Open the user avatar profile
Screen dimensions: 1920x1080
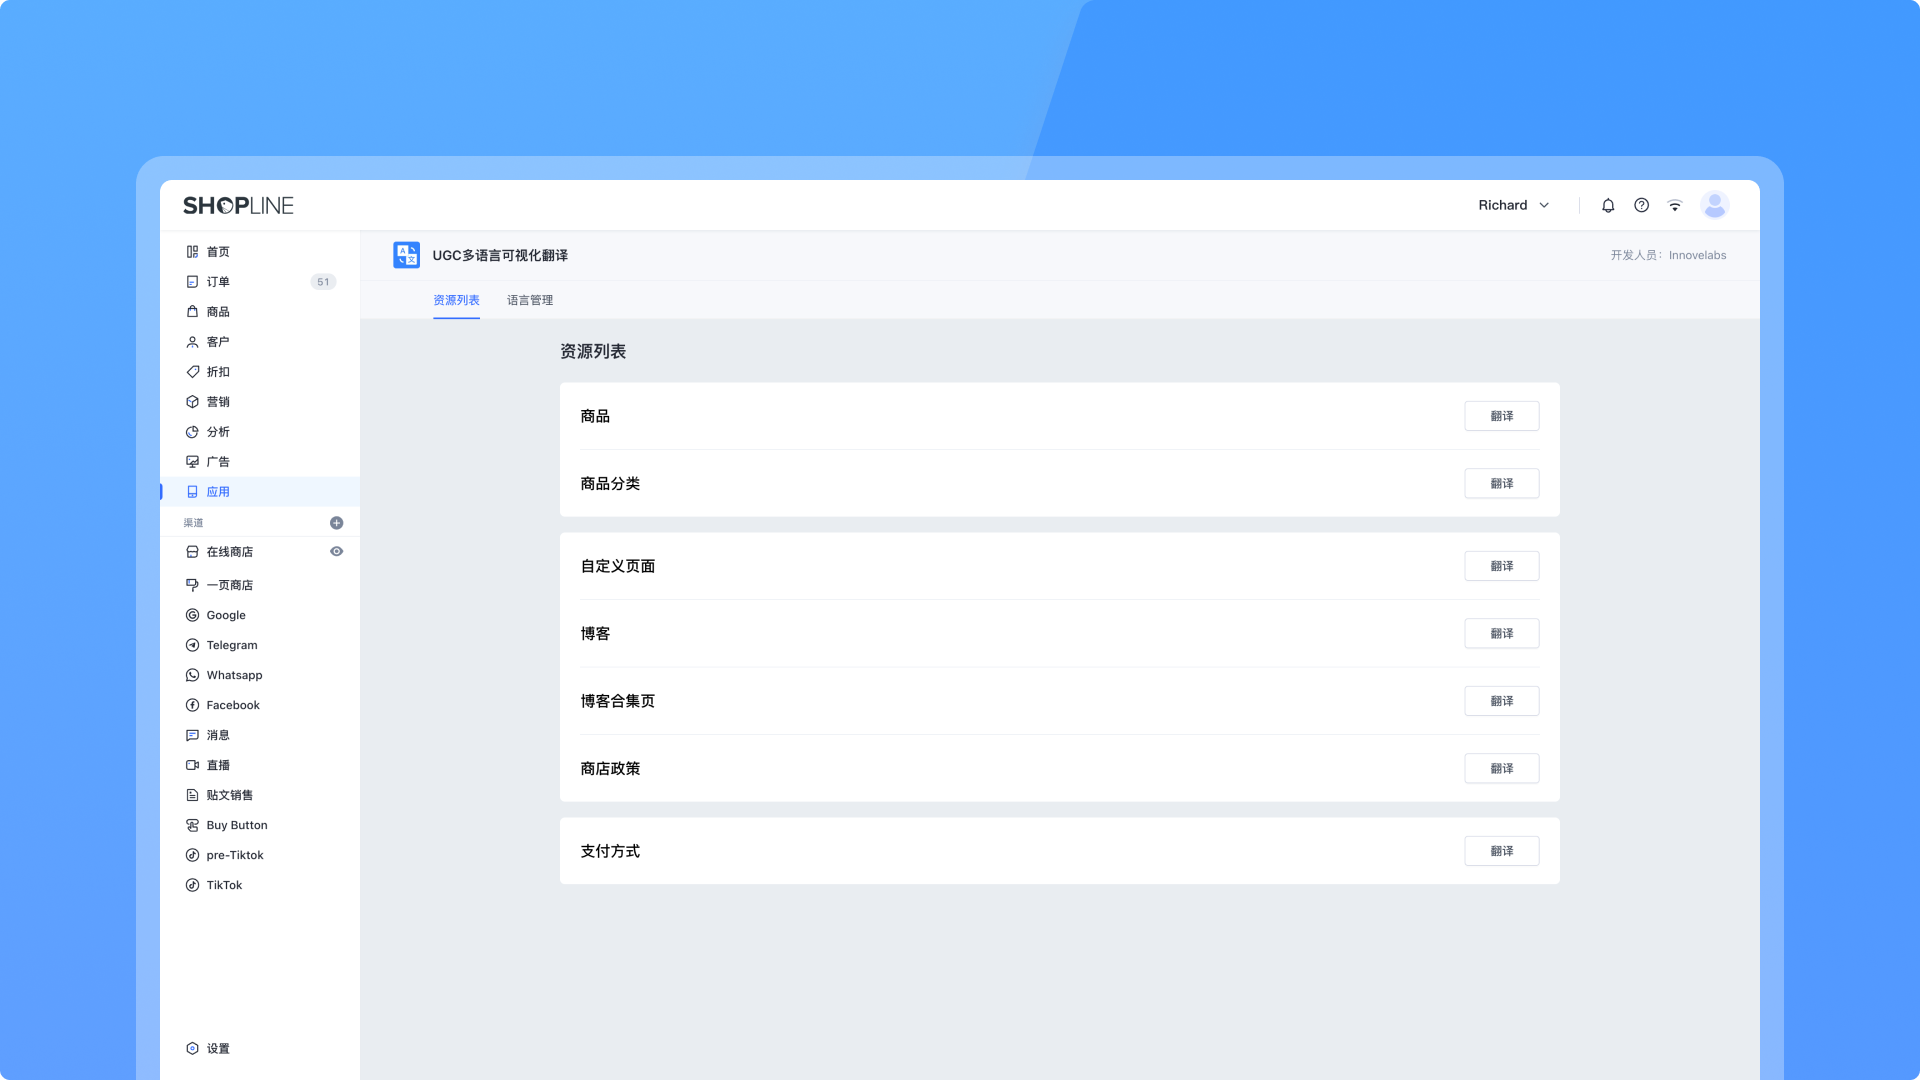click(1715, 205)
